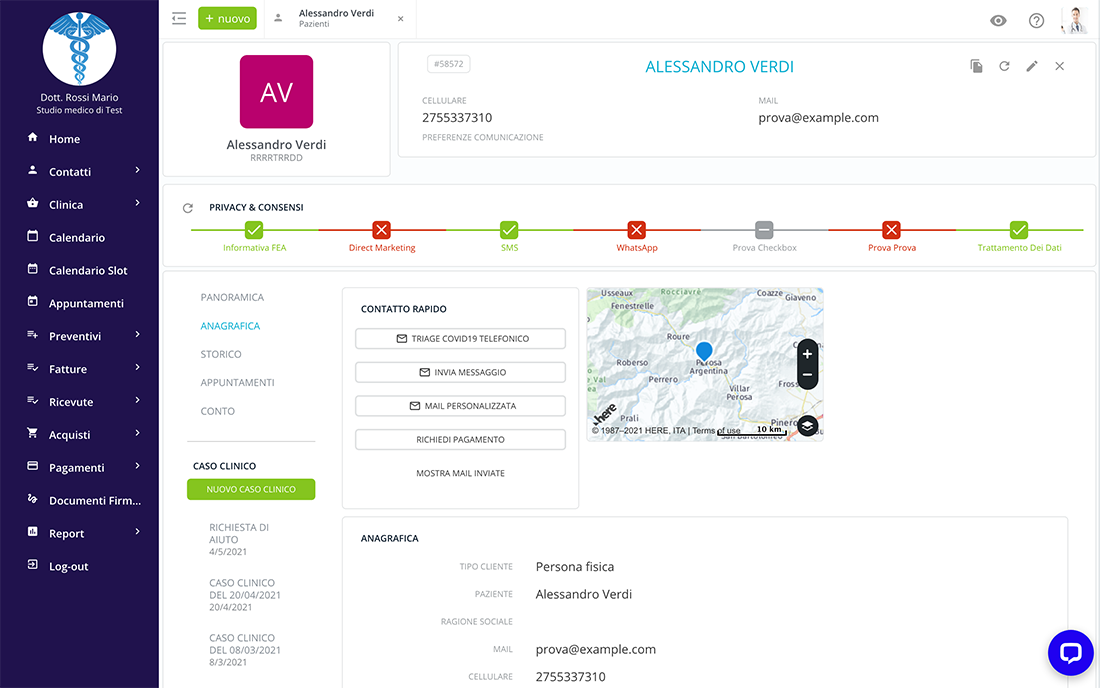1100x688 pixels.
Task: Open the help question mark icon
Action: click(1034, 19)
